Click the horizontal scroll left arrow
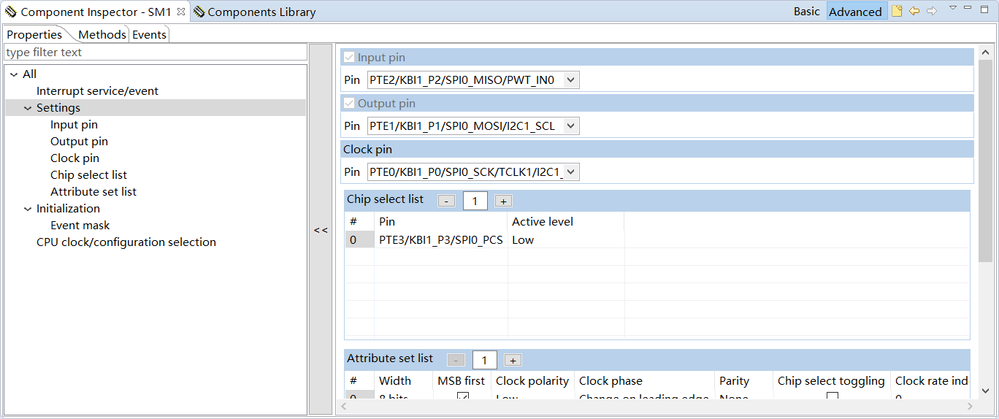999x419 pixels. [x=345, y=406]
